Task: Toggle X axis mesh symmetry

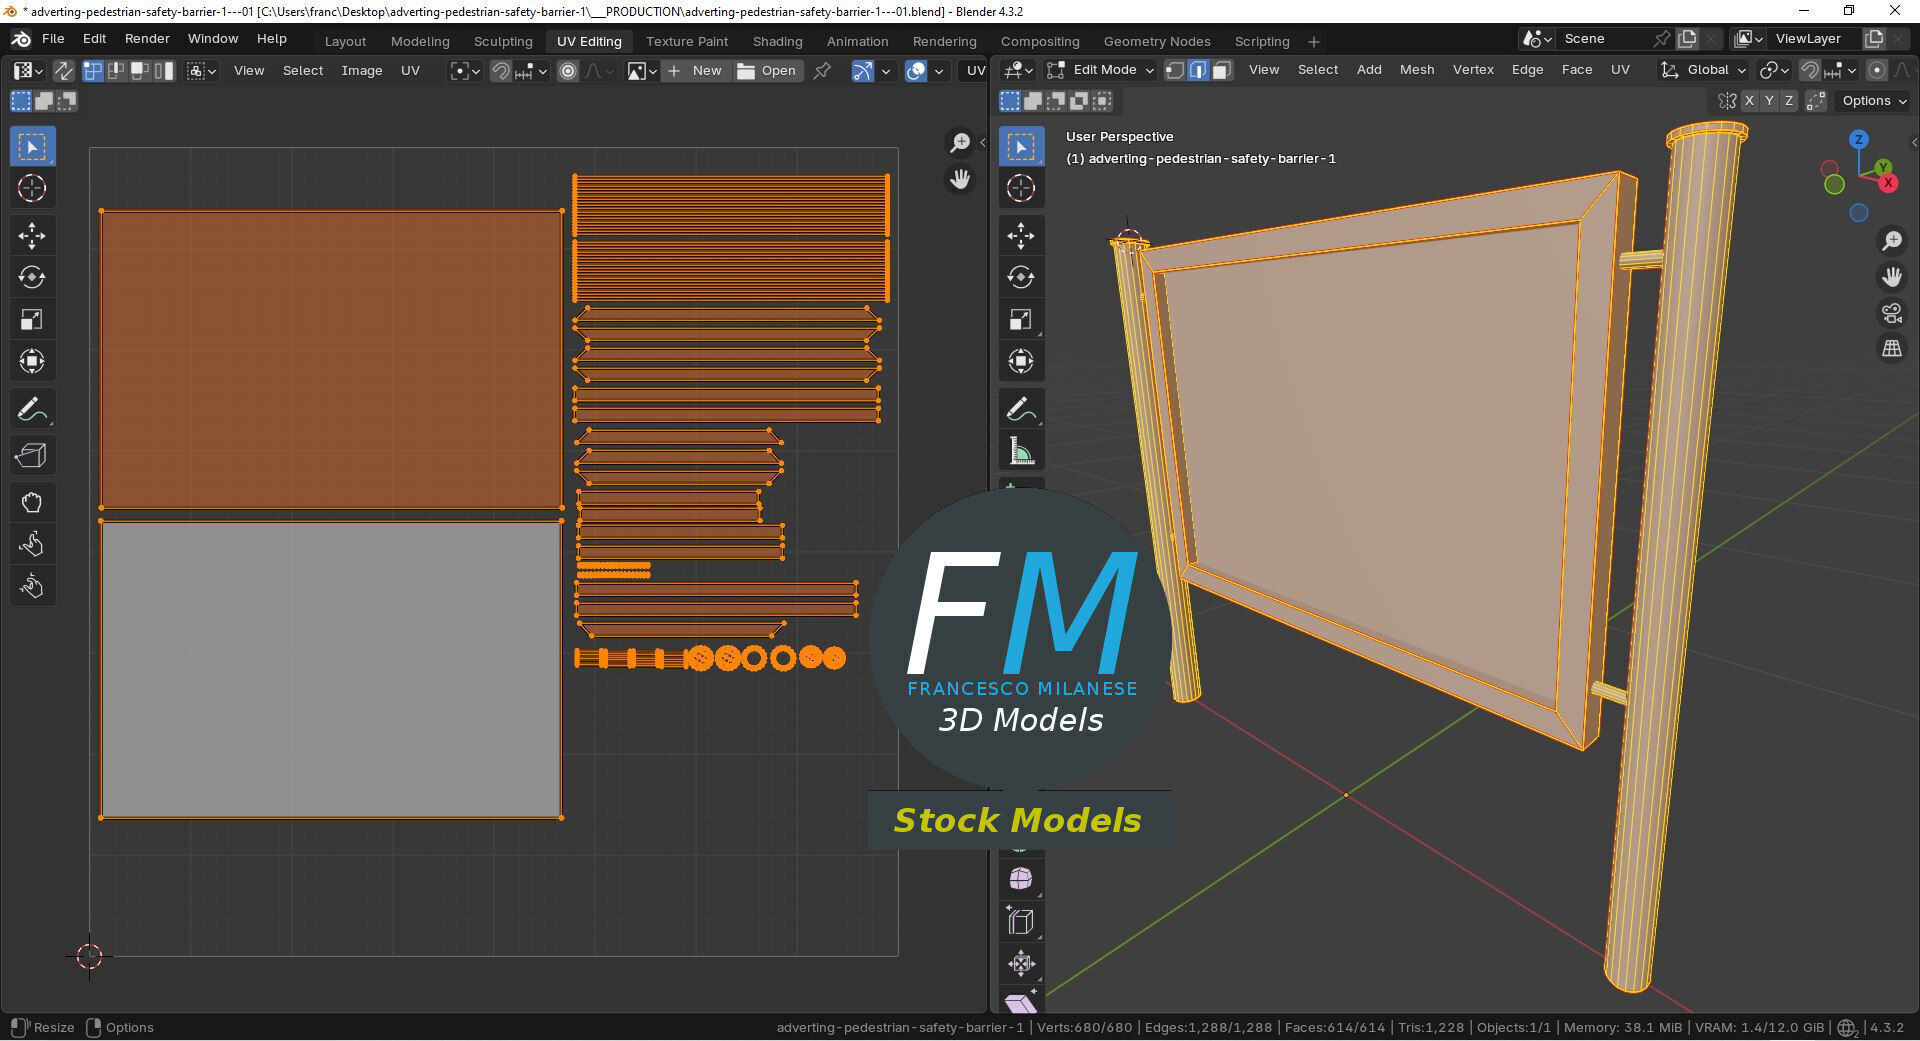Action: pyautogui.click(x=1749, y=101)
